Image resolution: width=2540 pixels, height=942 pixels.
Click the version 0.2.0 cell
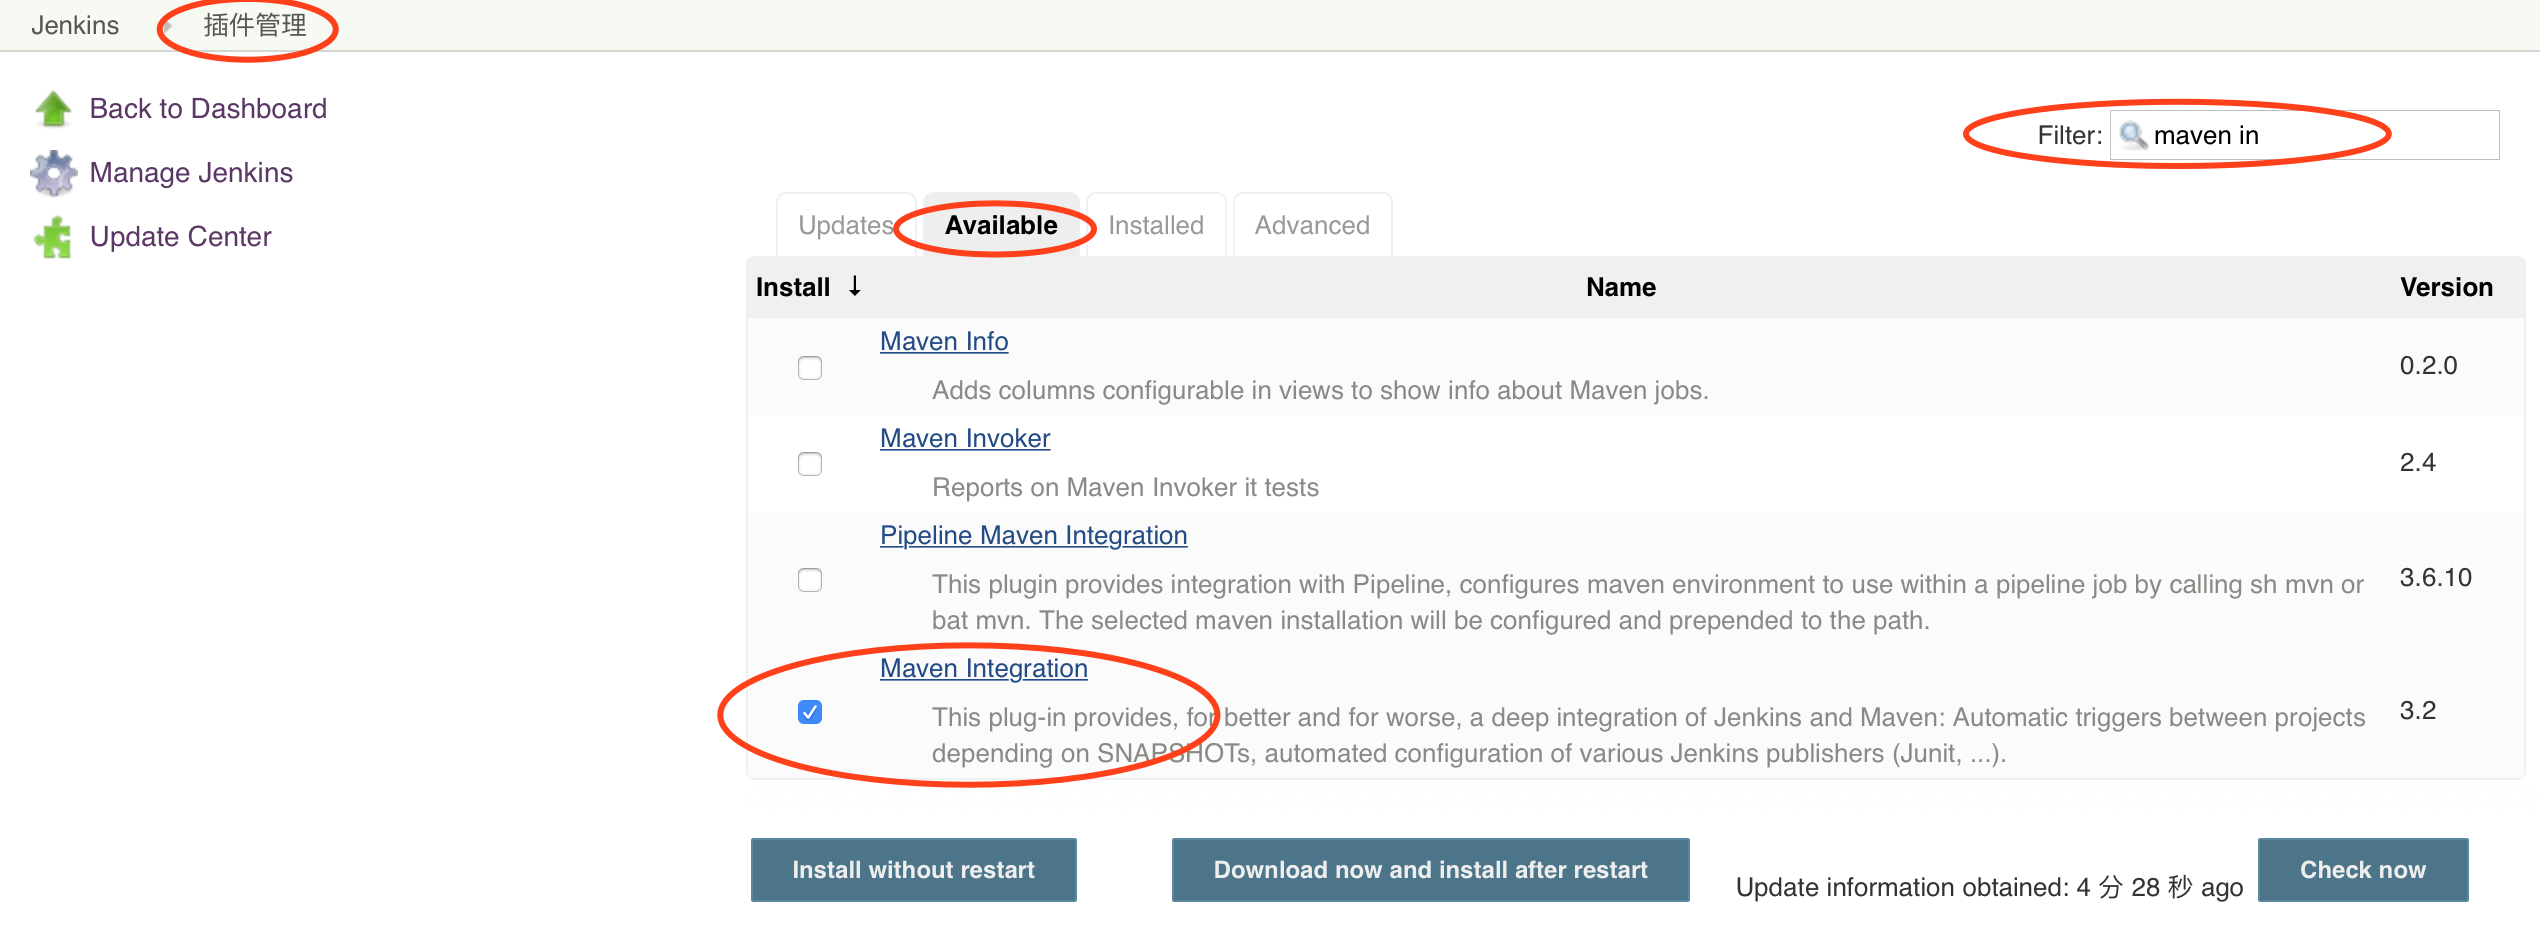2428,365
